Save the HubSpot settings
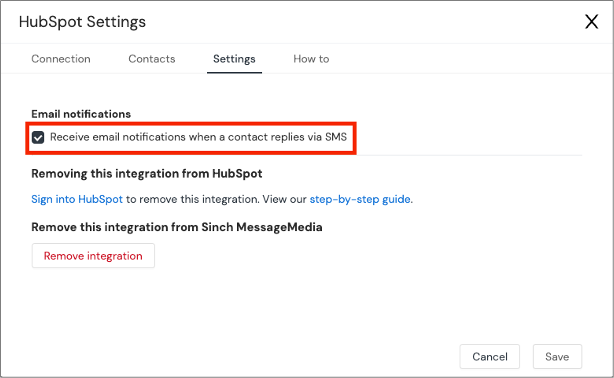The width and height of the screenshot is (614, 378). pos(557,356)
